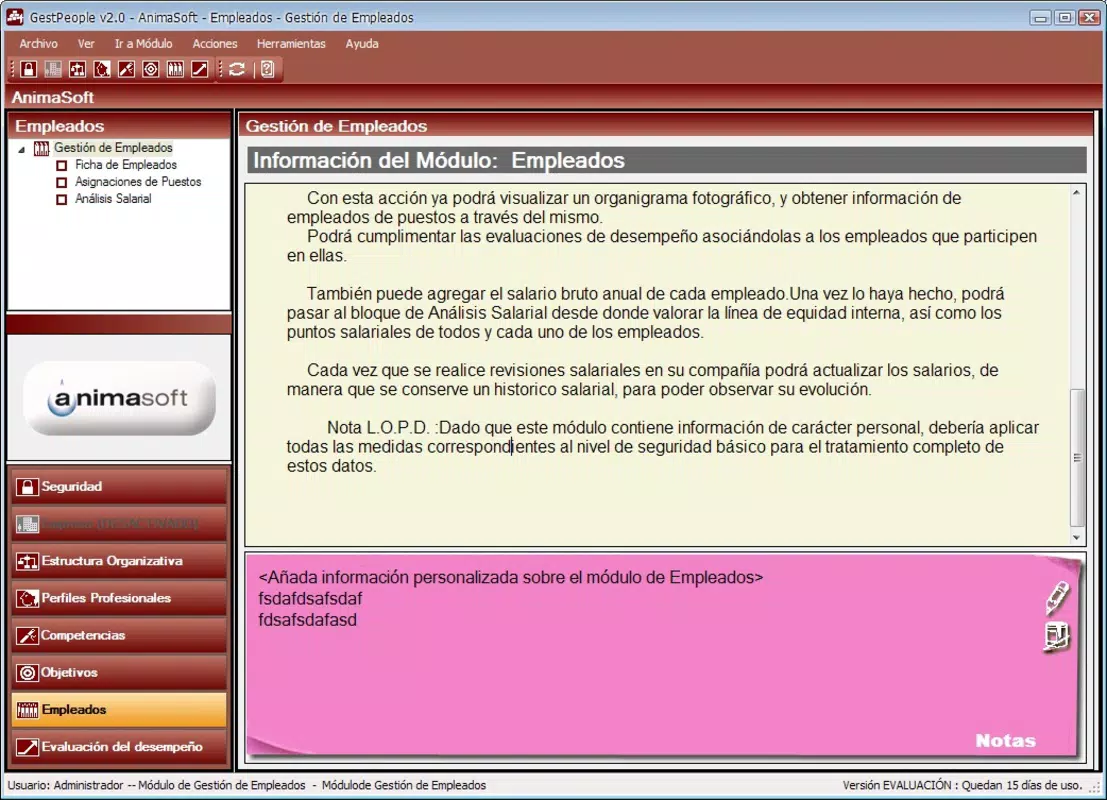Click the disabled module button in sidebar
This screenshot has width=1107, height=800.
(x=119, y=524)
